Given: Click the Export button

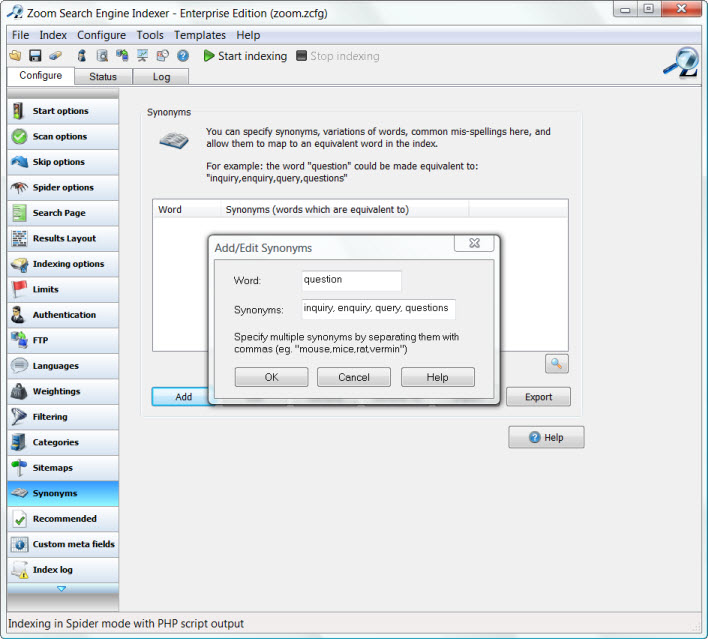Looking at the screenshot, I should click(x=538, y=397).
